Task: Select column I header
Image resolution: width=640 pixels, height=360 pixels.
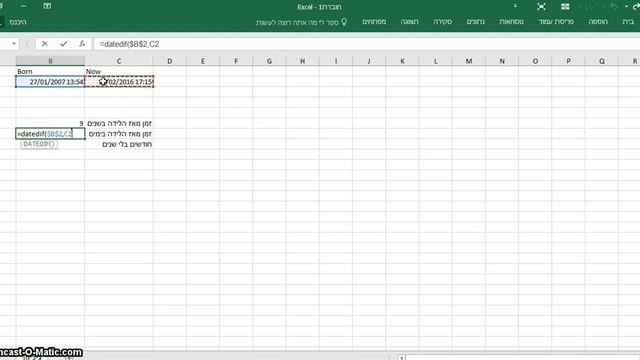Action: point(336,61)
